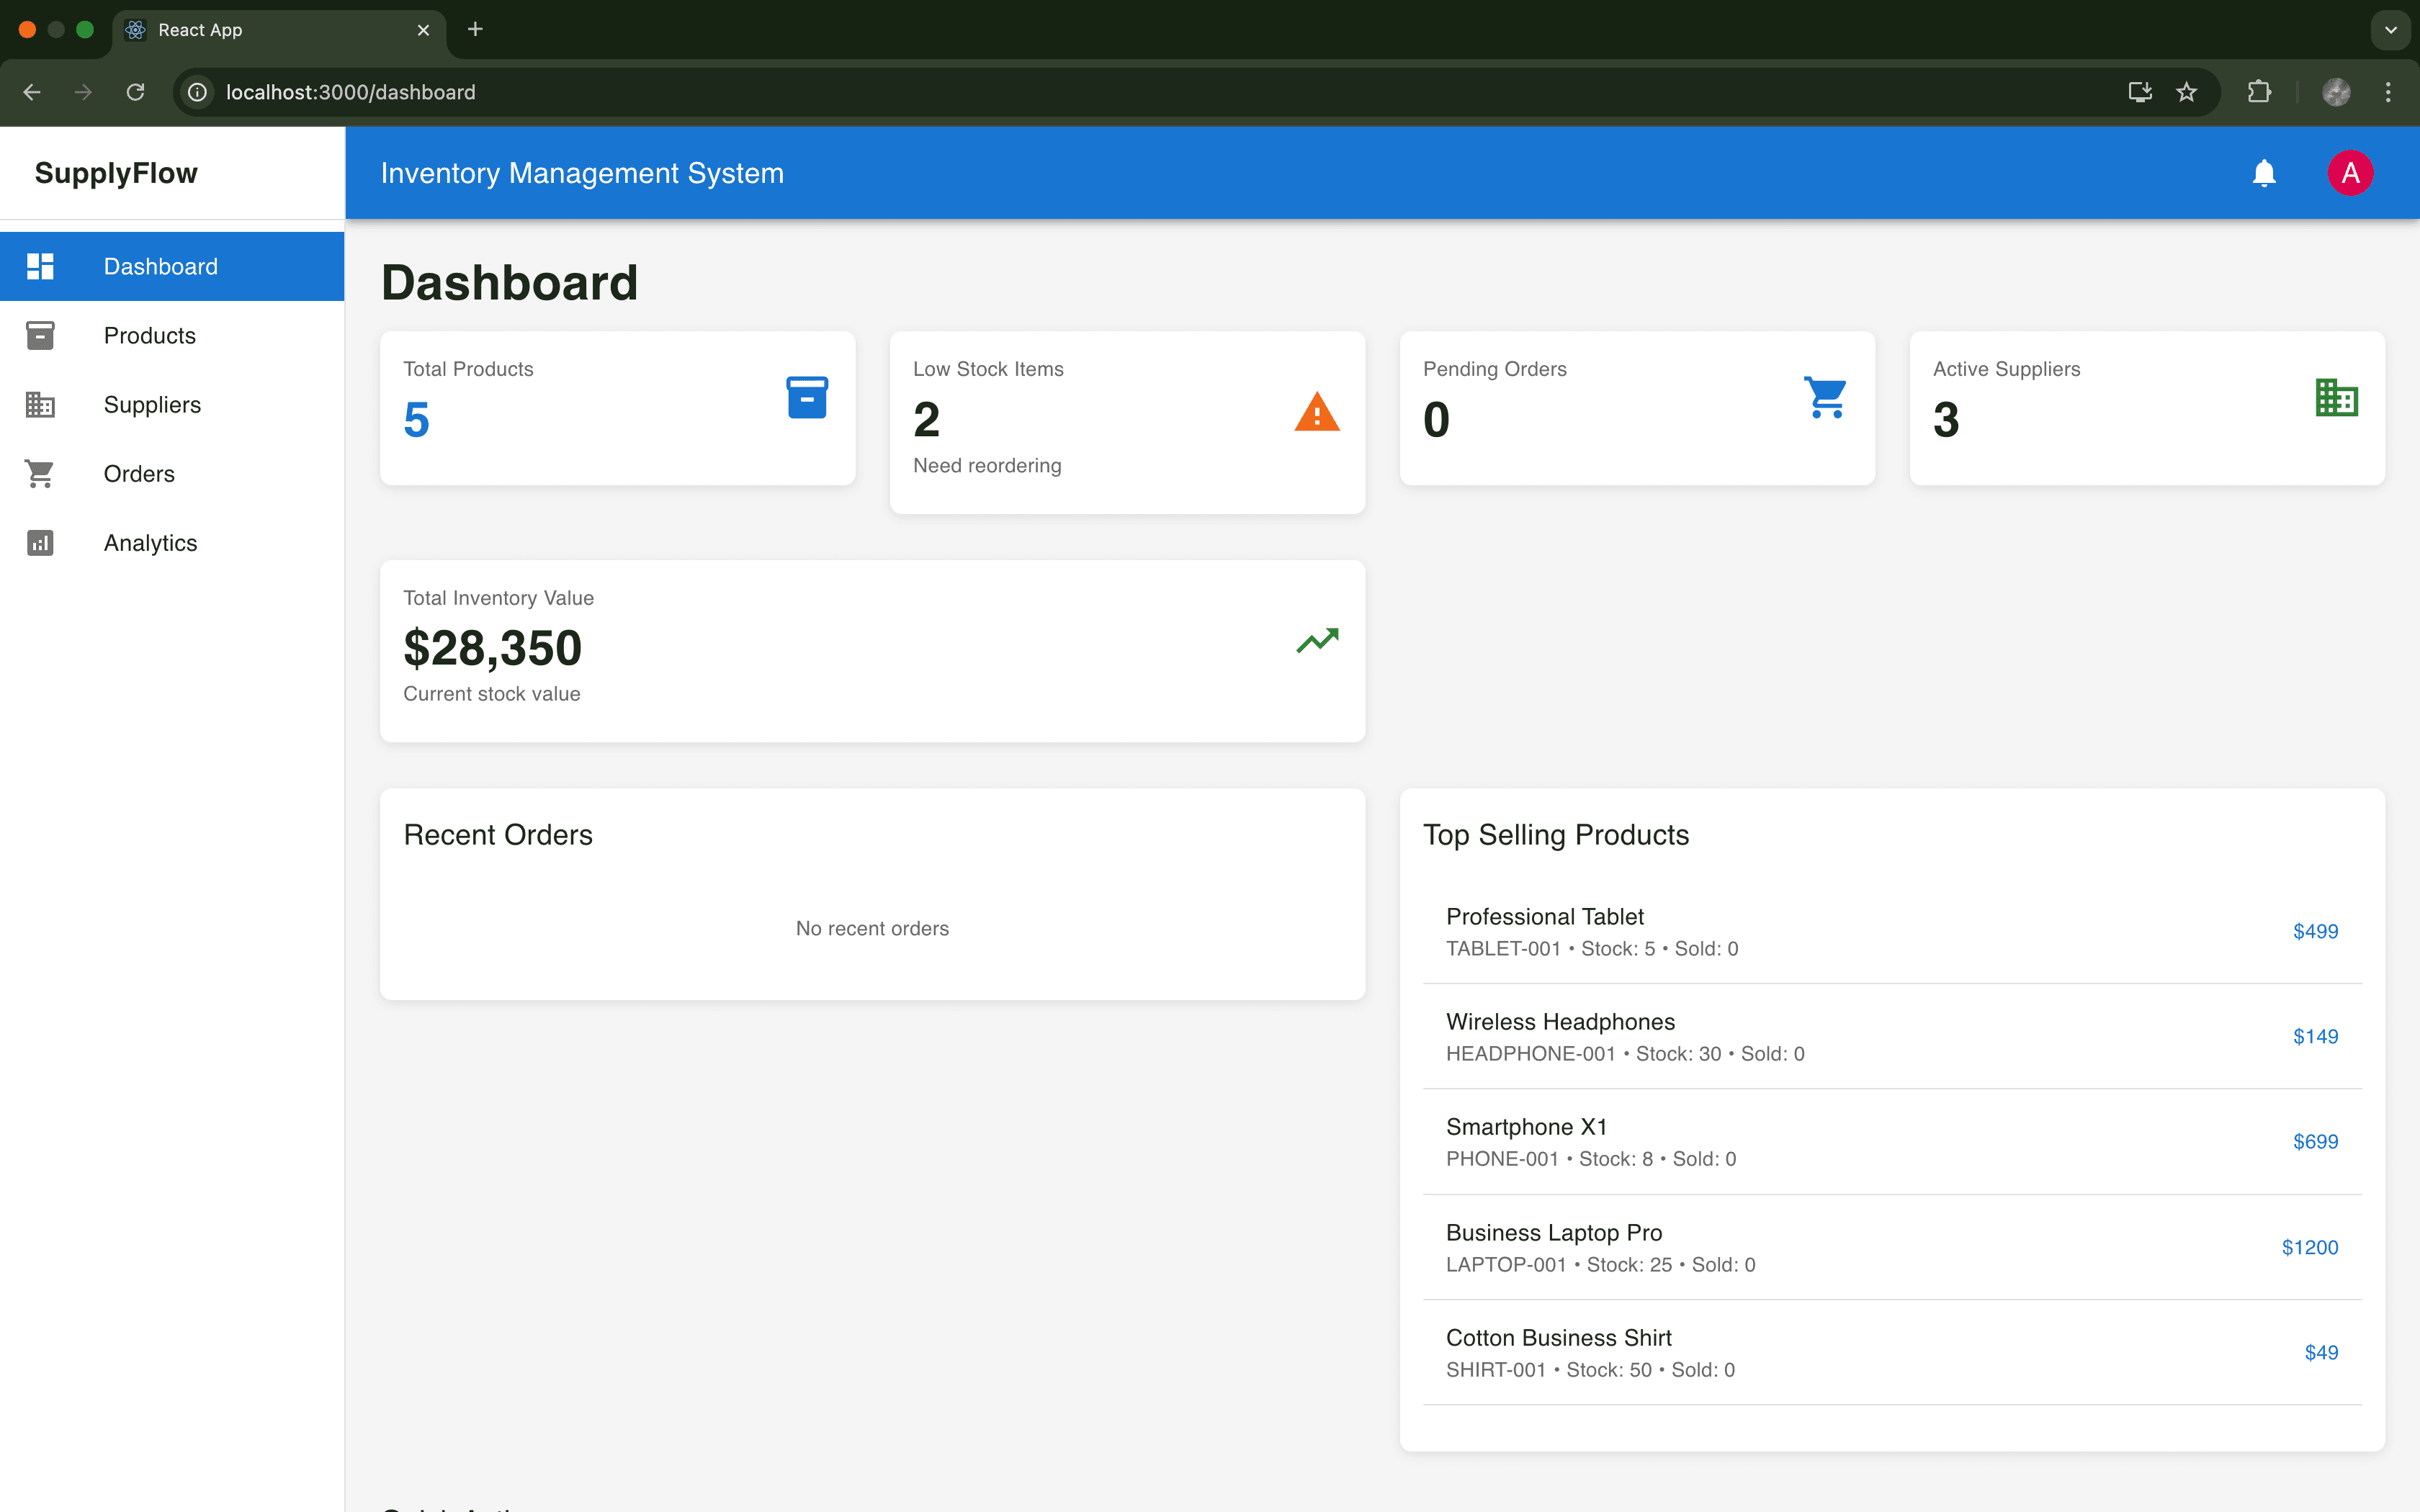Click the Wireless Headphones $149 price
Viewport: 2420px width, 1512px height.
(x=2315, y=1036)
